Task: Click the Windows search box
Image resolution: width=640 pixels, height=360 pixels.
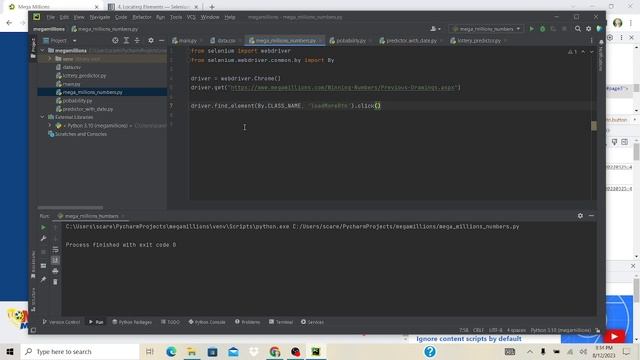Action: (x=80, y=351)
